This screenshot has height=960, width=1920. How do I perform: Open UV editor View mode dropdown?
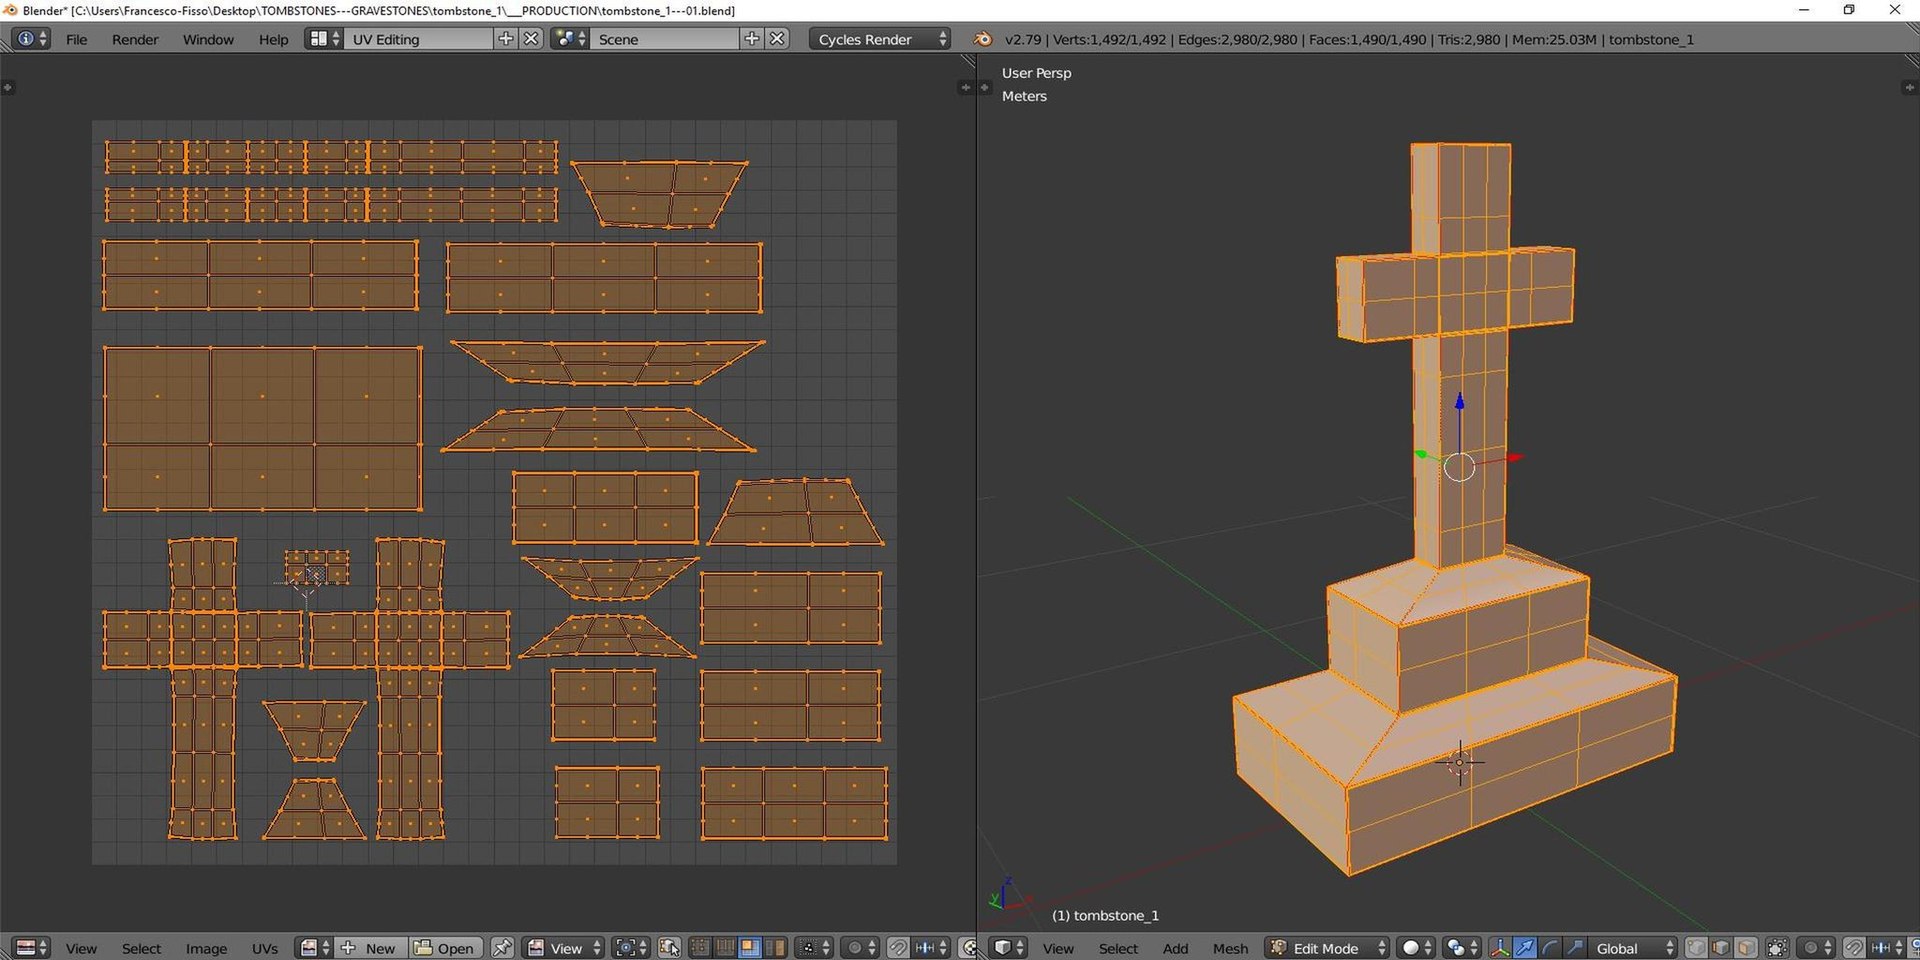click(564, 947)
